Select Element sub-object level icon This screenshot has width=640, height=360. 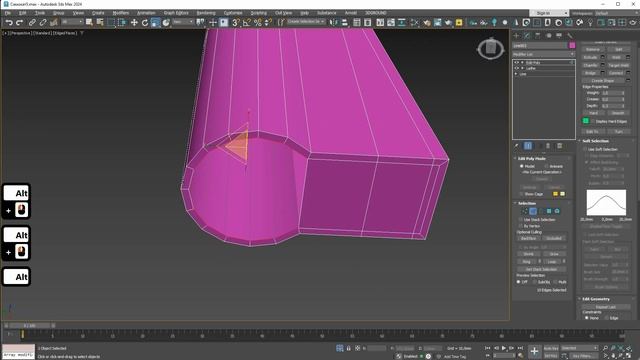[x=557, y=211]
